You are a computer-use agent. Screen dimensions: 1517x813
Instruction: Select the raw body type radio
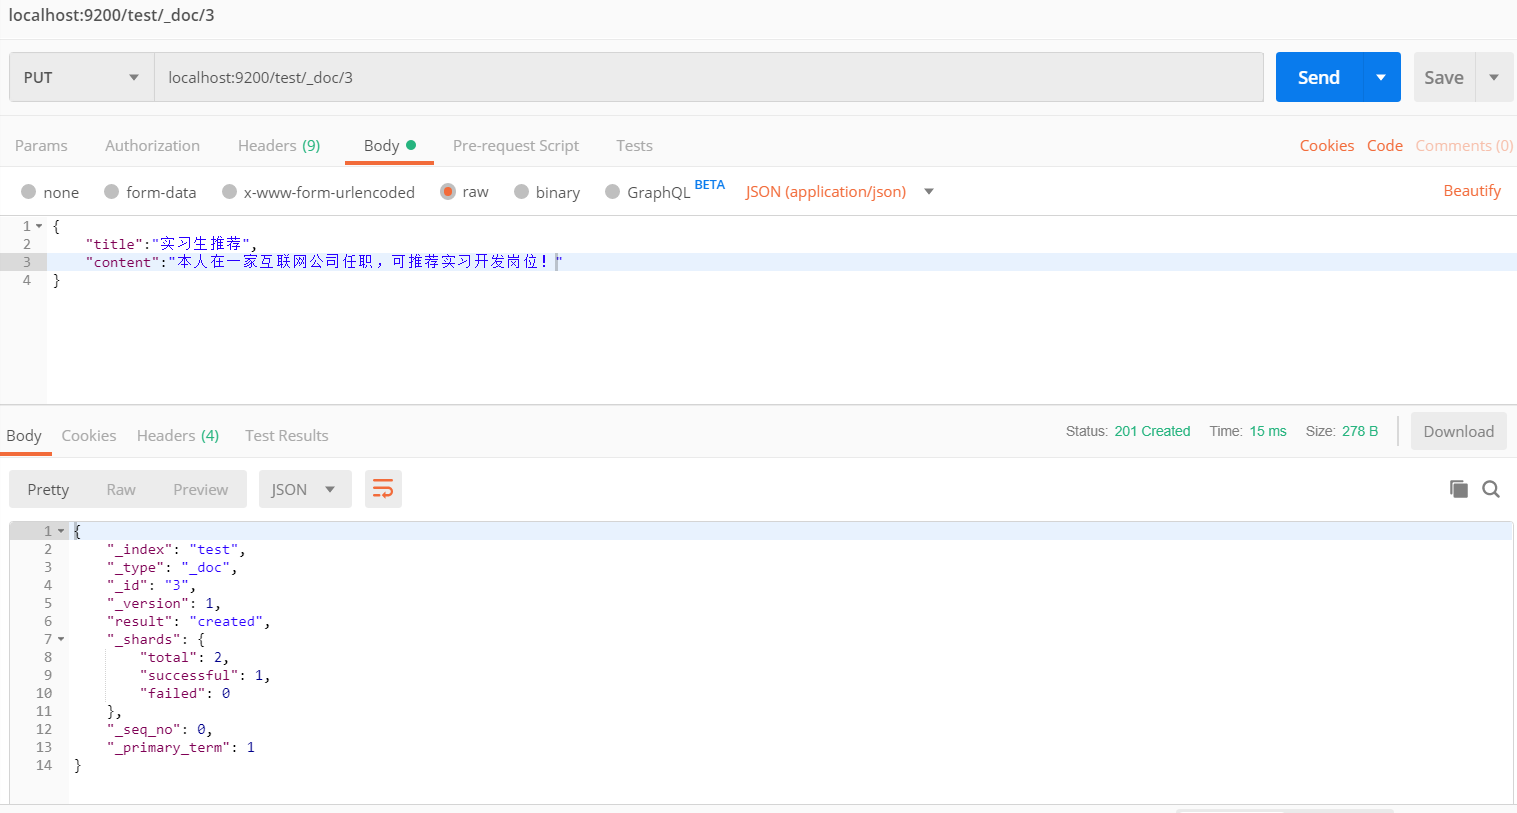[448, 192]
